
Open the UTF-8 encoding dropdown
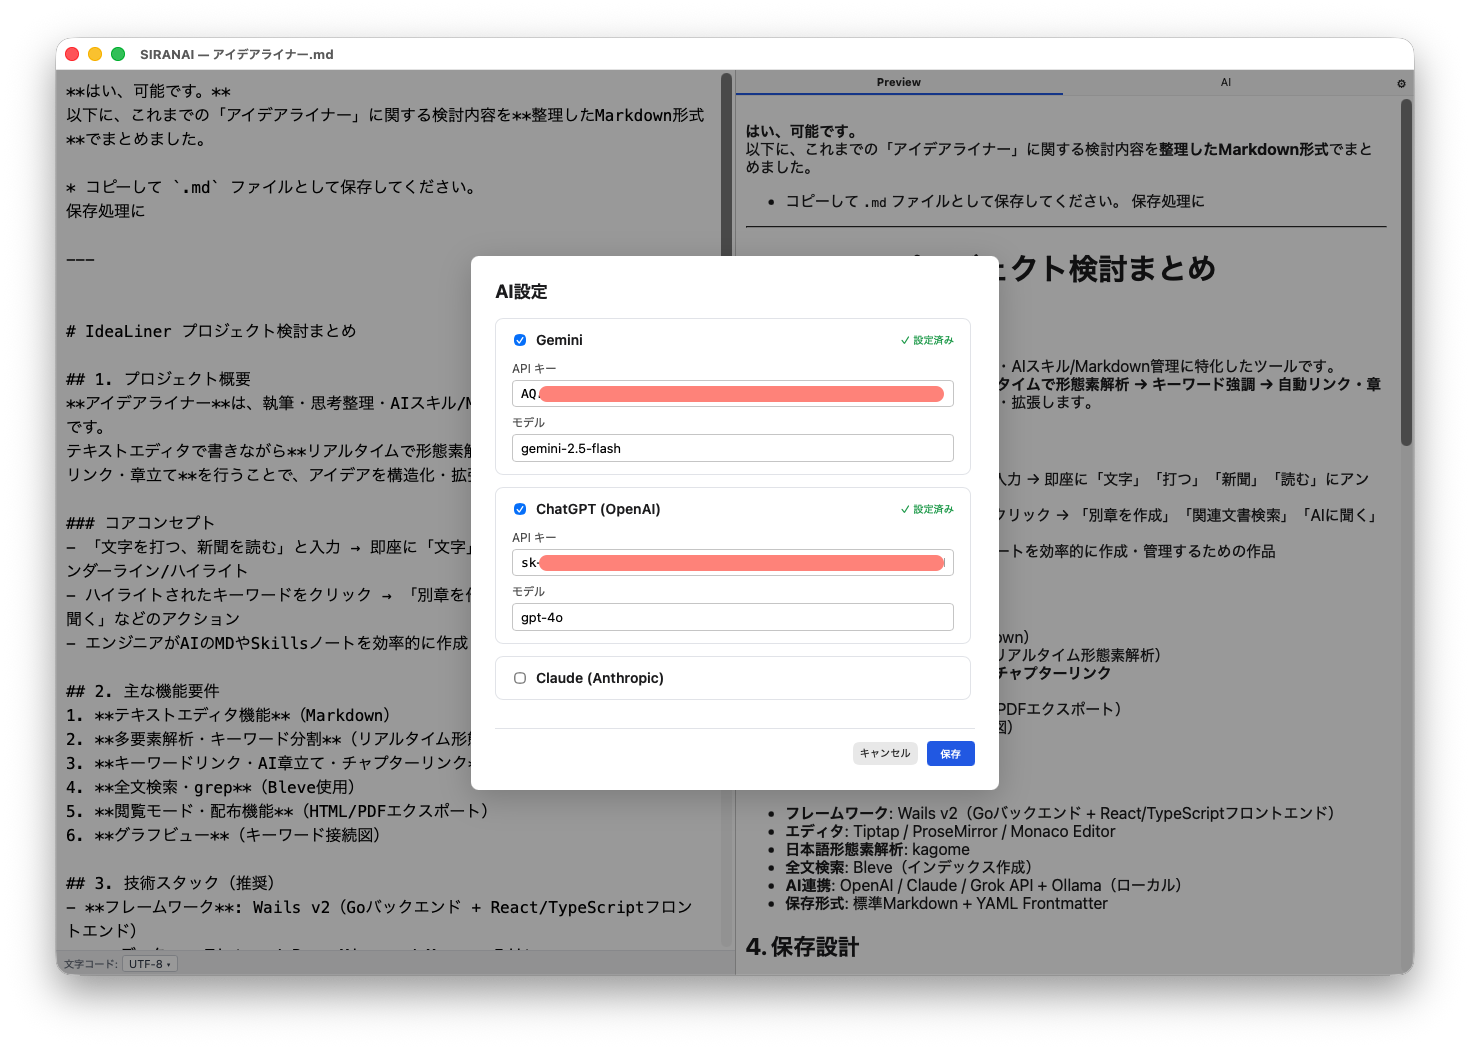150,964
